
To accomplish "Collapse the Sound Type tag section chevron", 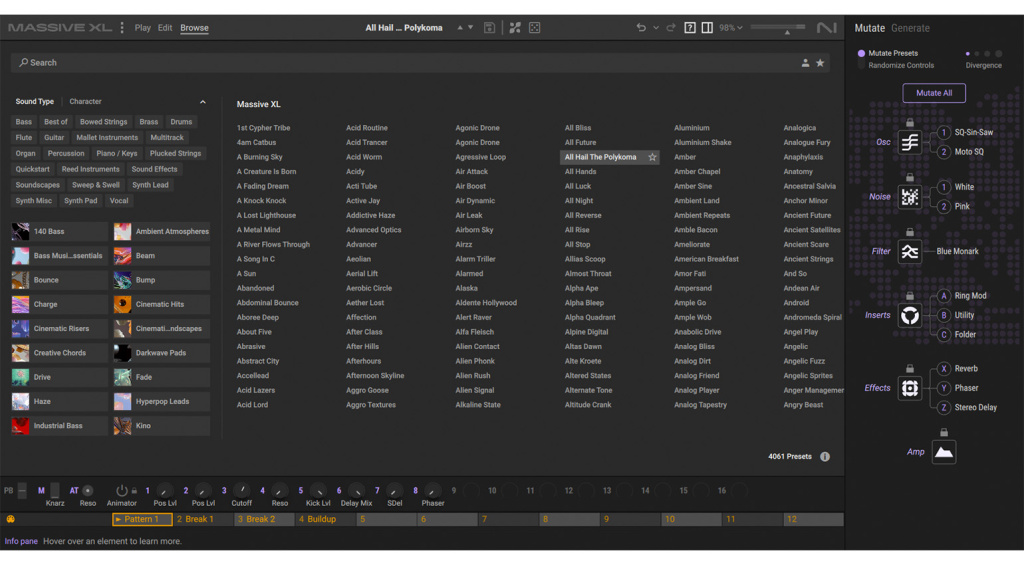I will [202, 102].
